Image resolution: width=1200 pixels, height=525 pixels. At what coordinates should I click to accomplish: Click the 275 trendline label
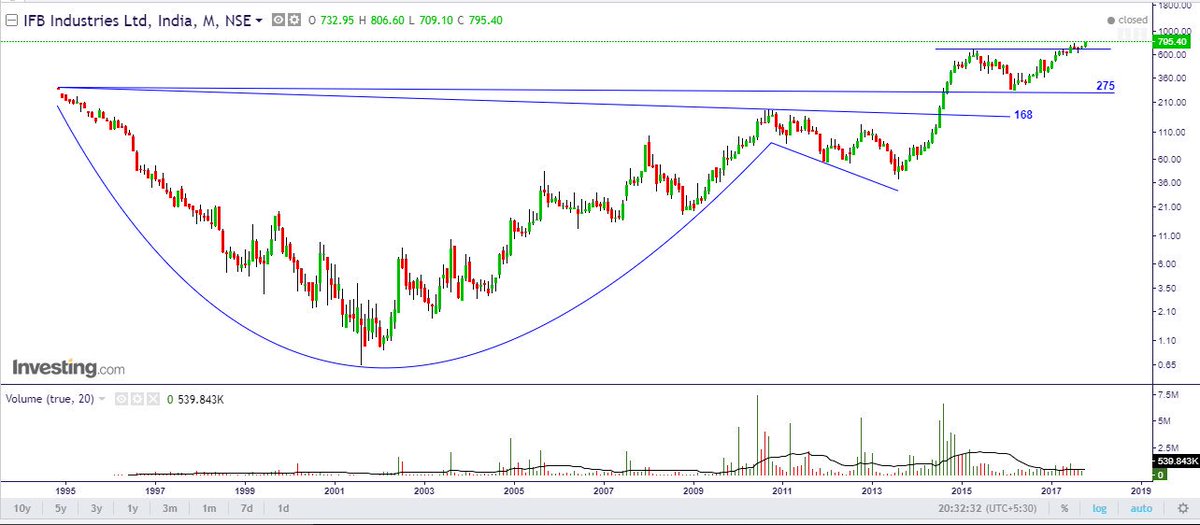[1105, 87]
